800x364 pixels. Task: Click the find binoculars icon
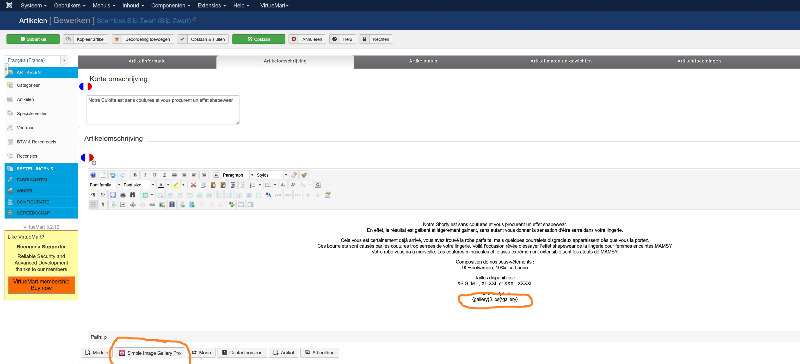133,195
